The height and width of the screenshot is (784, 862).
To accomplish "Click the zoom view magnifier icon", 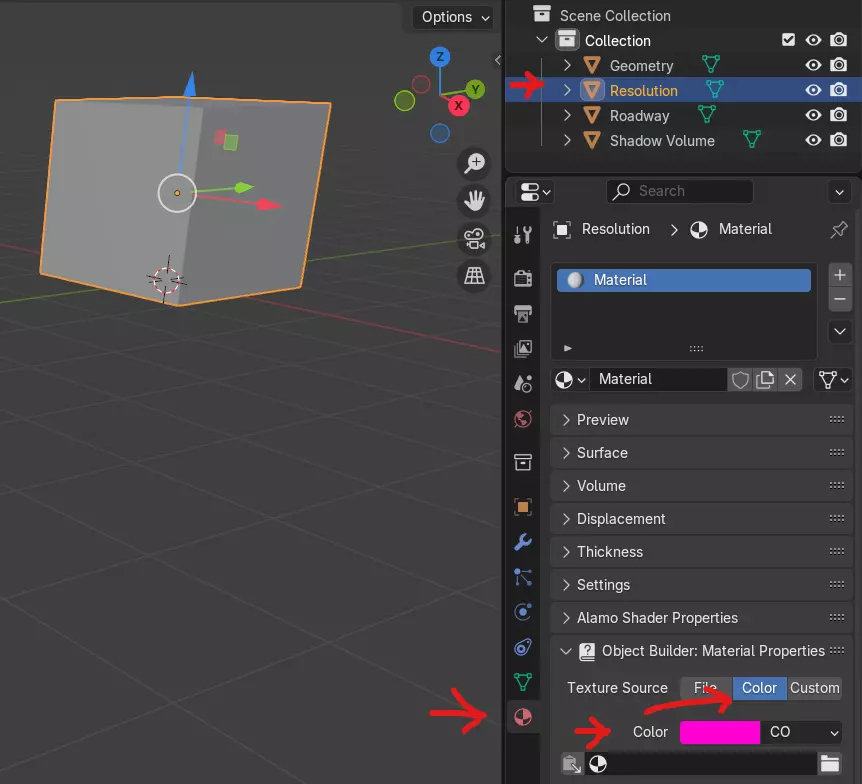I will pos(474,163).
